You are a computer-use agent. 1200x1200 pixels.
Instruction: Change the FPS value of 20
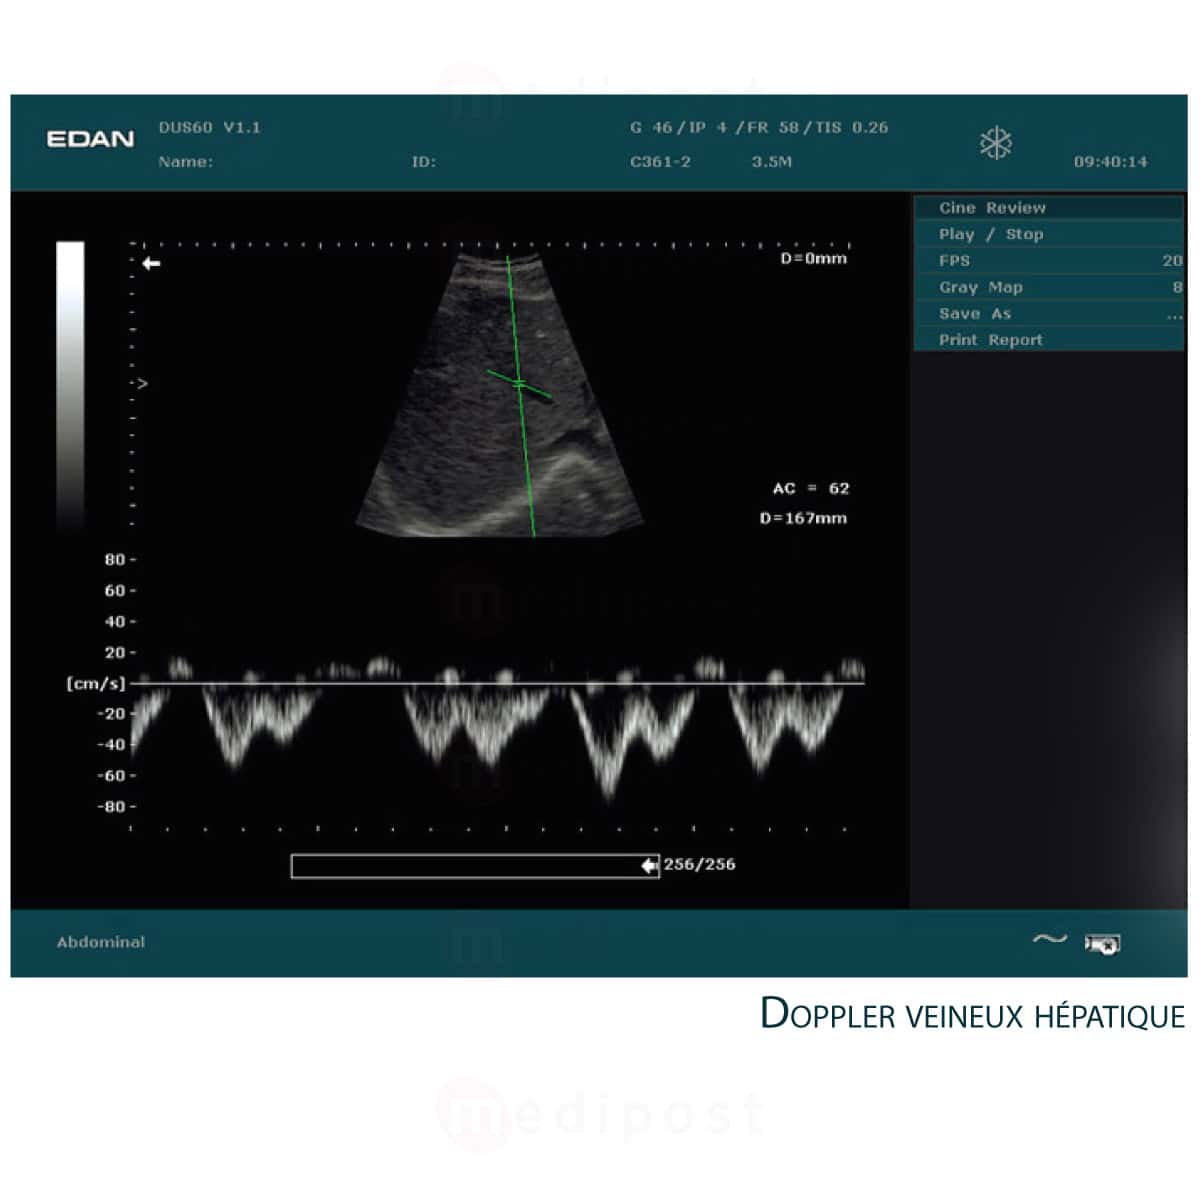(x=1170, y=260)
